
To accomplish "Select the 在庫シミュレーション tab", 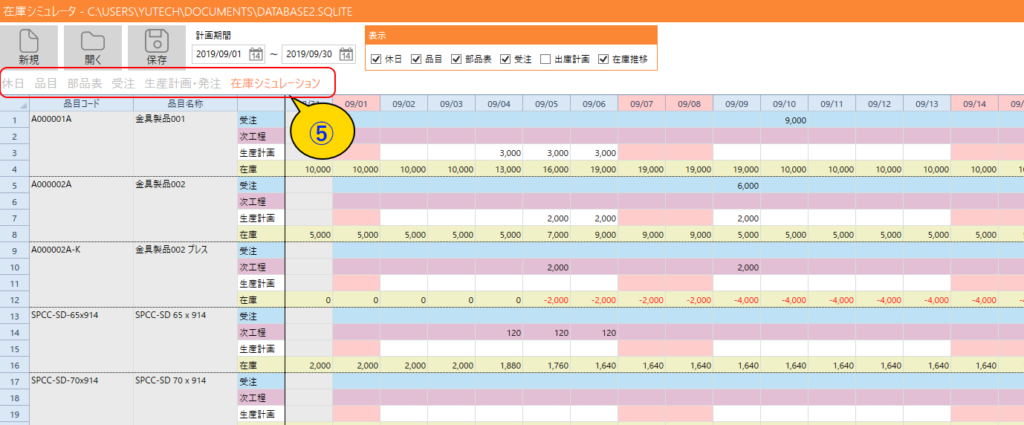I will point(275,83).
